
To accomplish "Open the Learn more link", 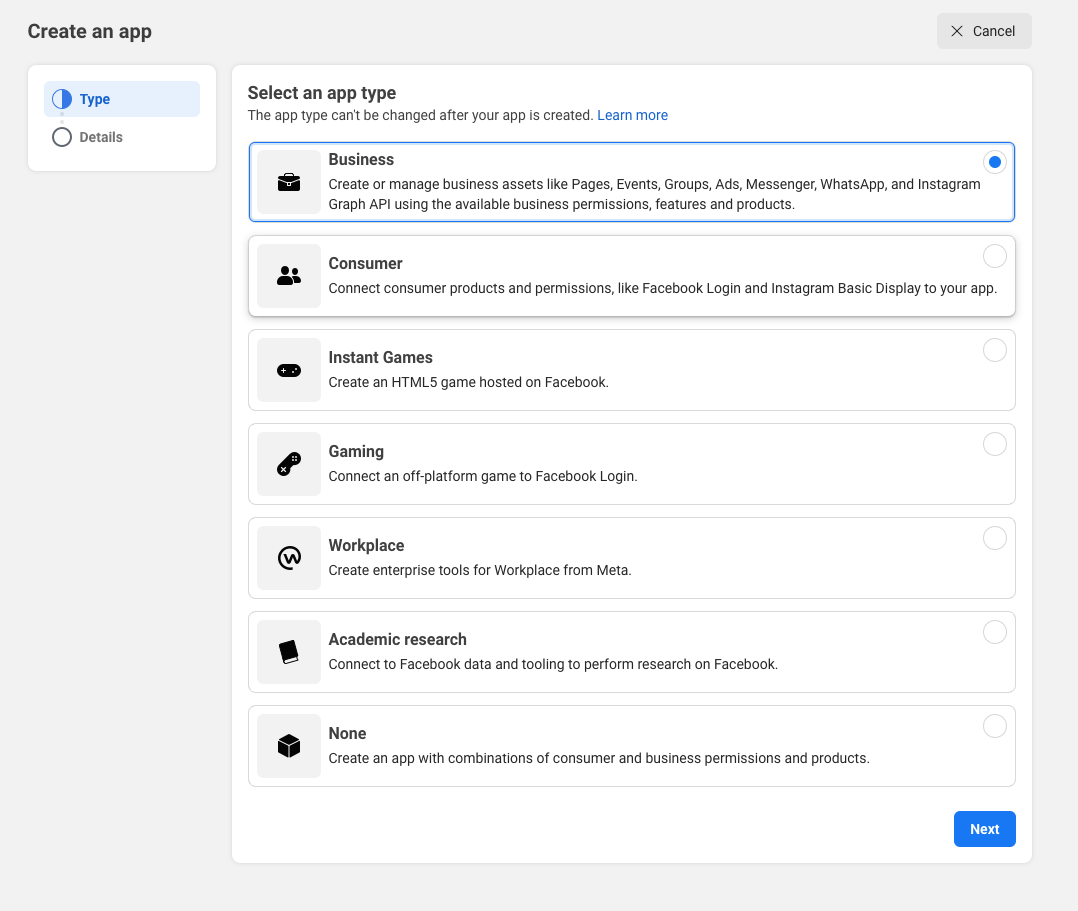I will [632, 116].
